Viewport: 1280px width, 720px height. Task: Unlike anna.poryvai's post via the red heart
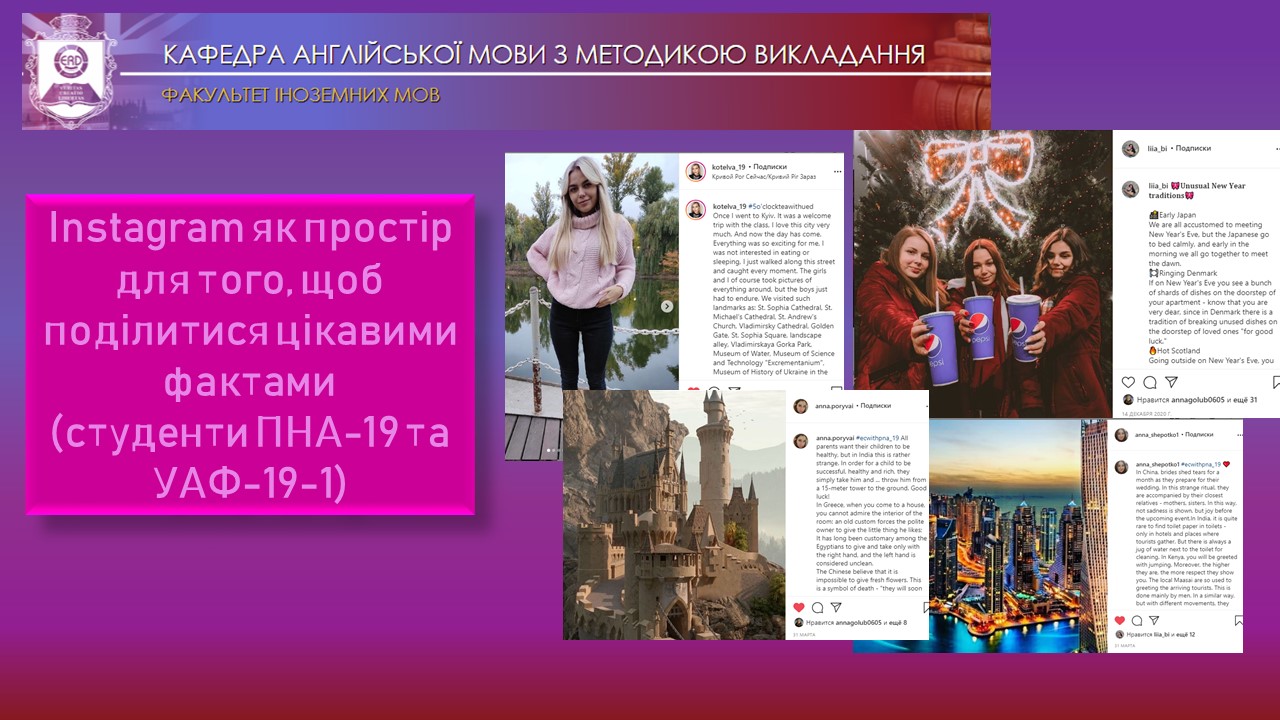[798, 607]
